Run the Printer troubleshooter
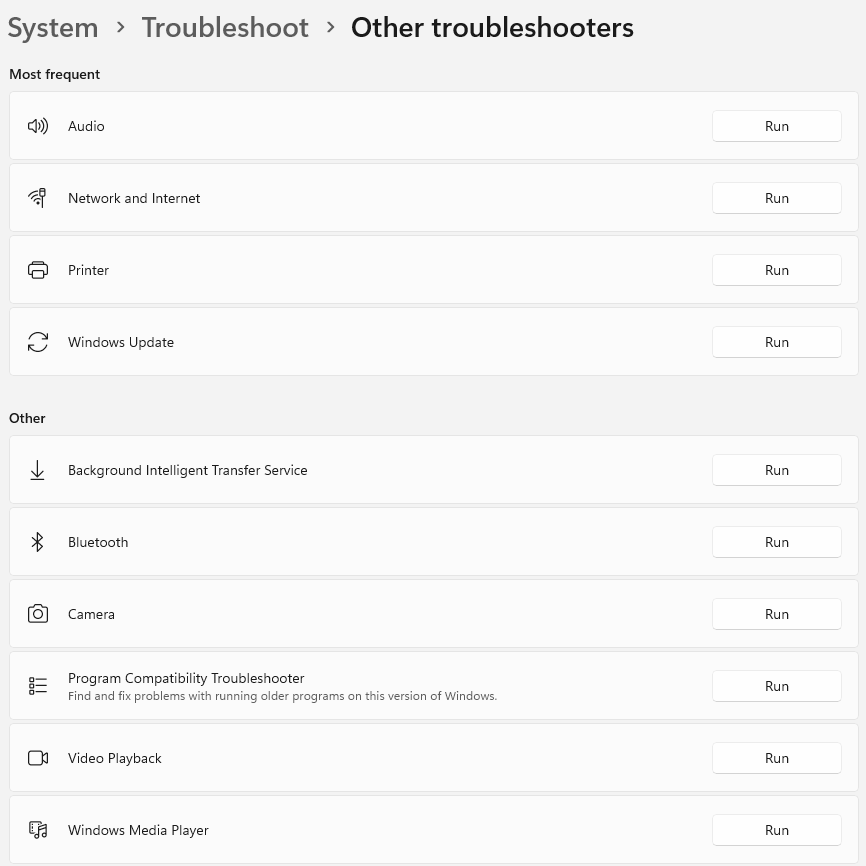The height and width of the screenshot is (866, 866). [x=777, y=270]
